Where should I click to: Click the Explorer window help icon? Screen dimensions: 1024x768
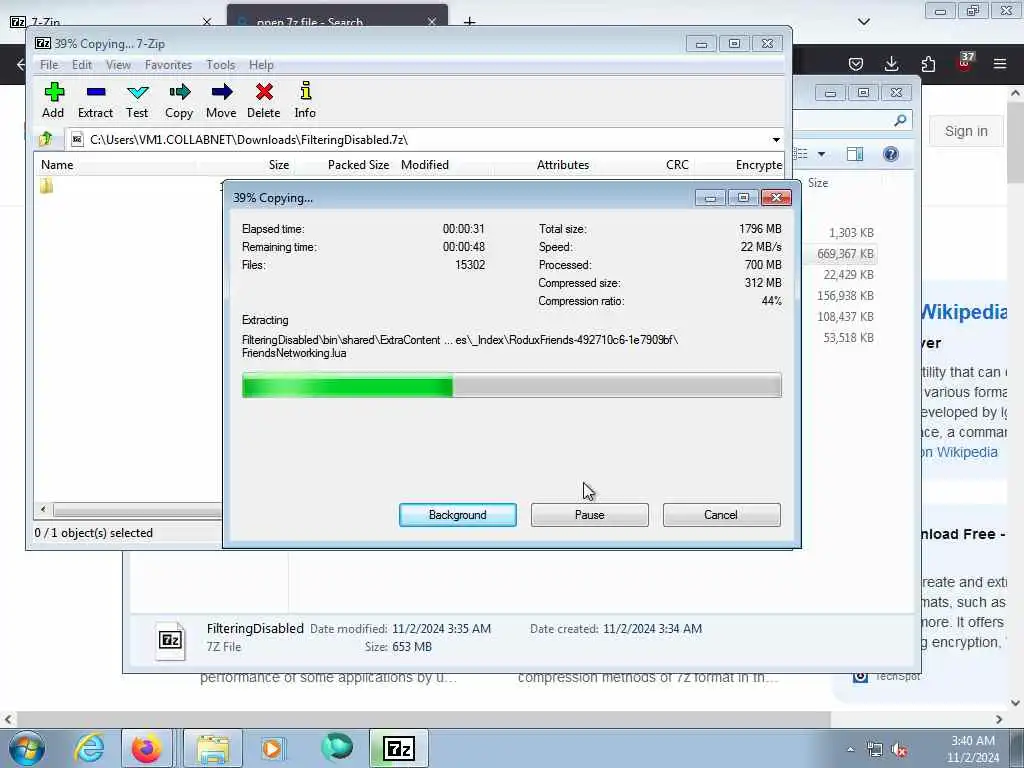891,154
